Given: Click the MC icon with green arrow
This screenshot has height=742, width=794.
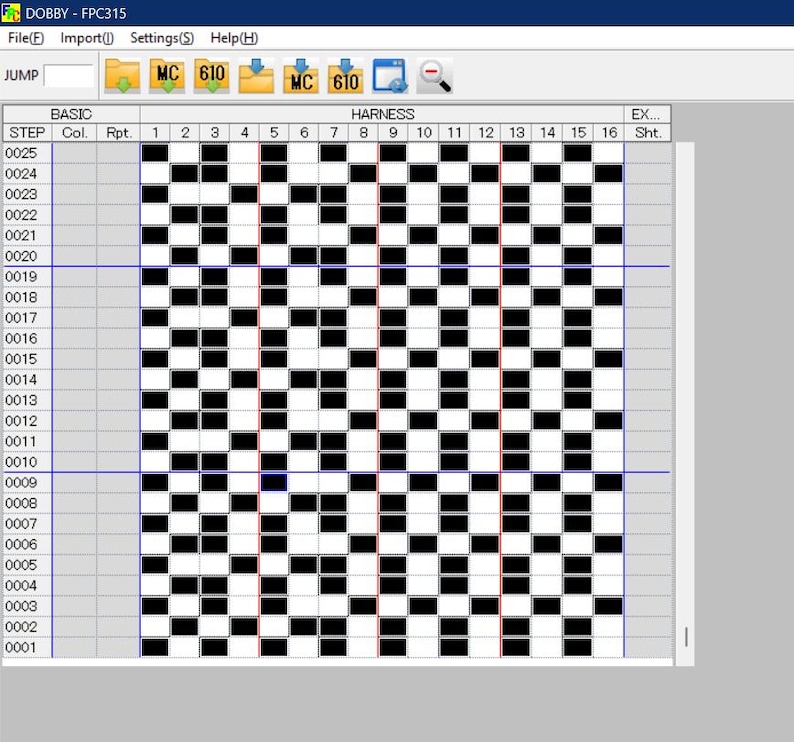Looking at the screenshot, I should click(x=167, y=76).
